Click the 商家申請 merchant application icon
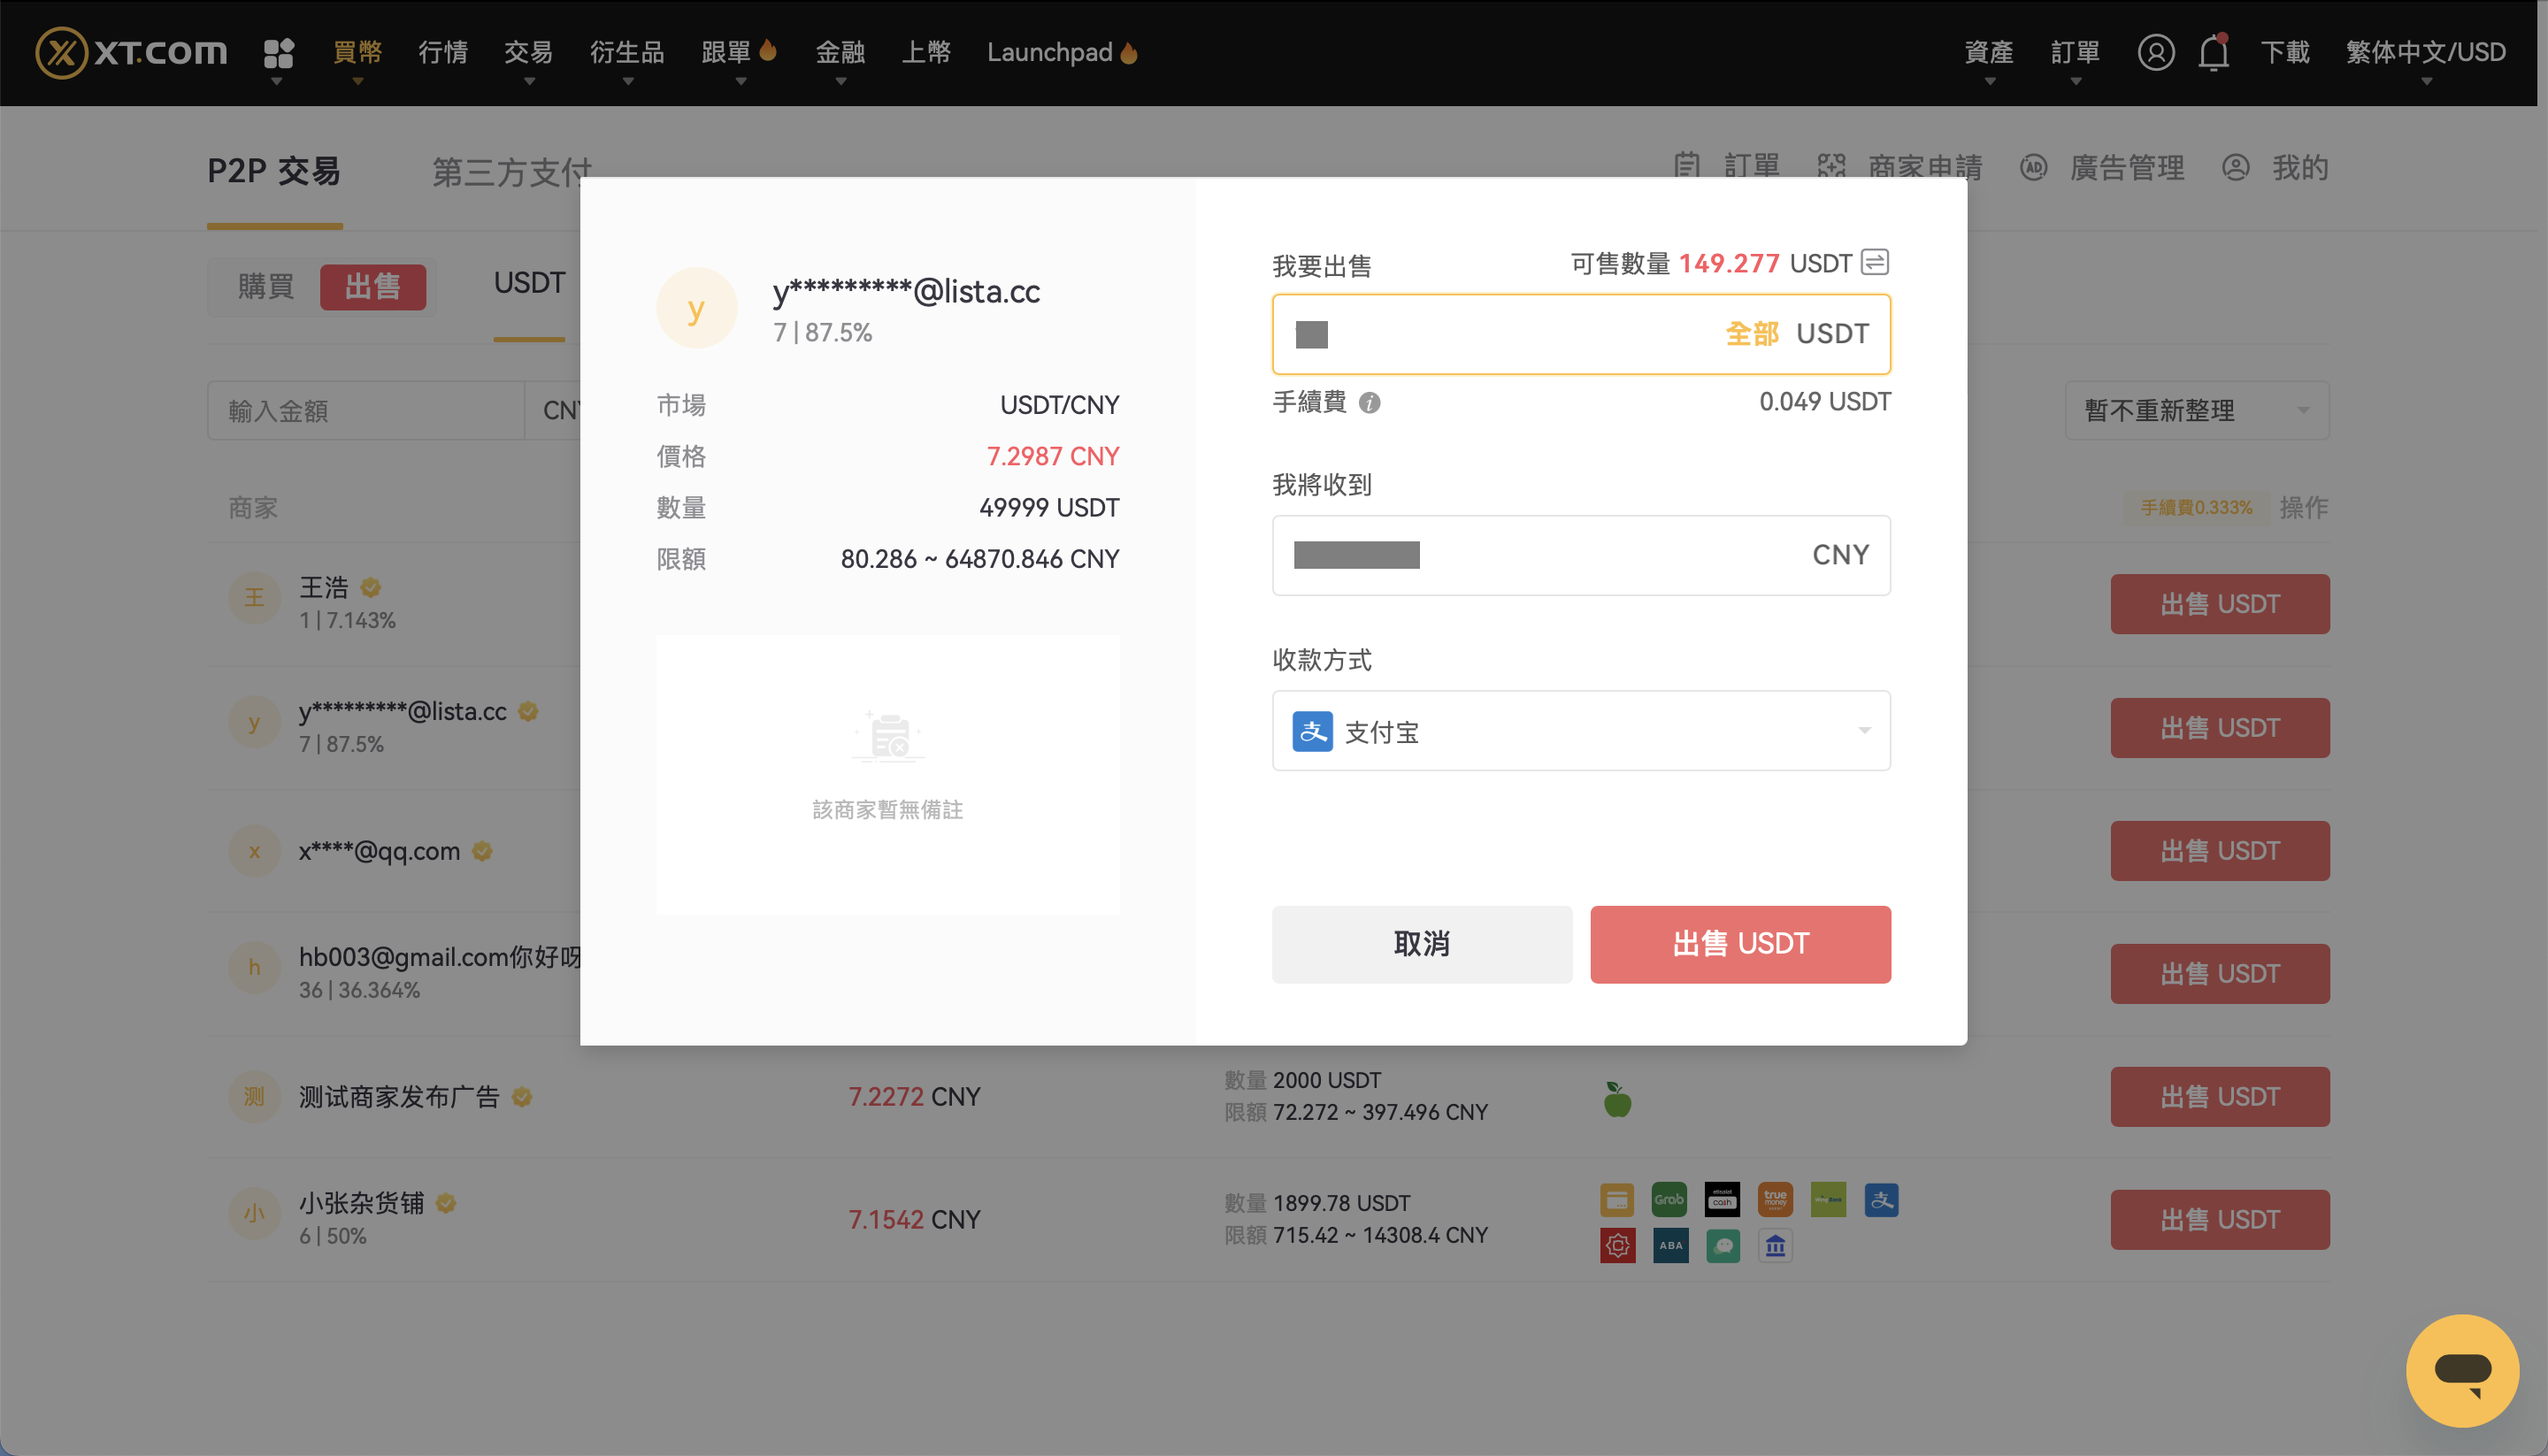This screenshot has height=1456, width=2548. [x=1831, y=166]
